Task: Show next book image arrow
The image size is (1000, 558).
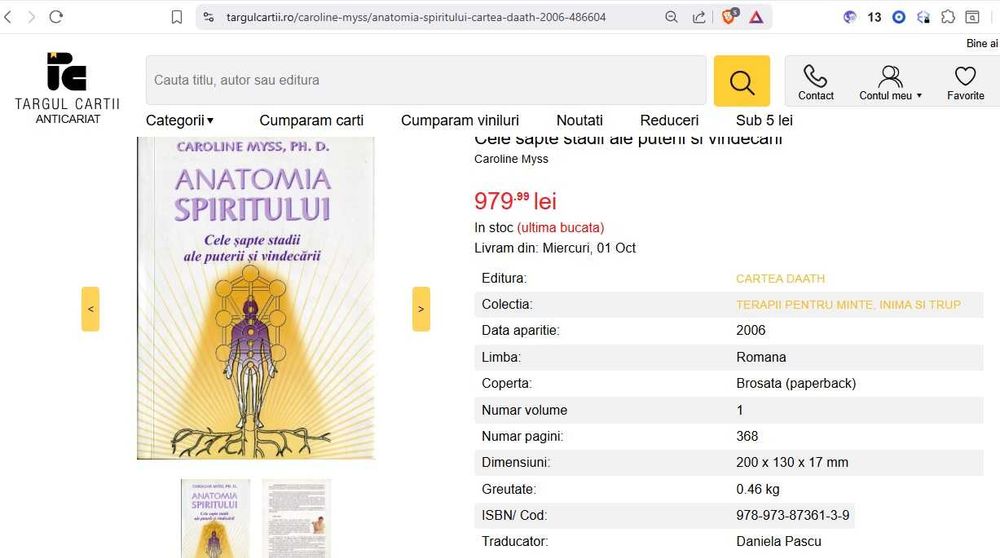Action: pyautogui.click(x=421, y=309)
